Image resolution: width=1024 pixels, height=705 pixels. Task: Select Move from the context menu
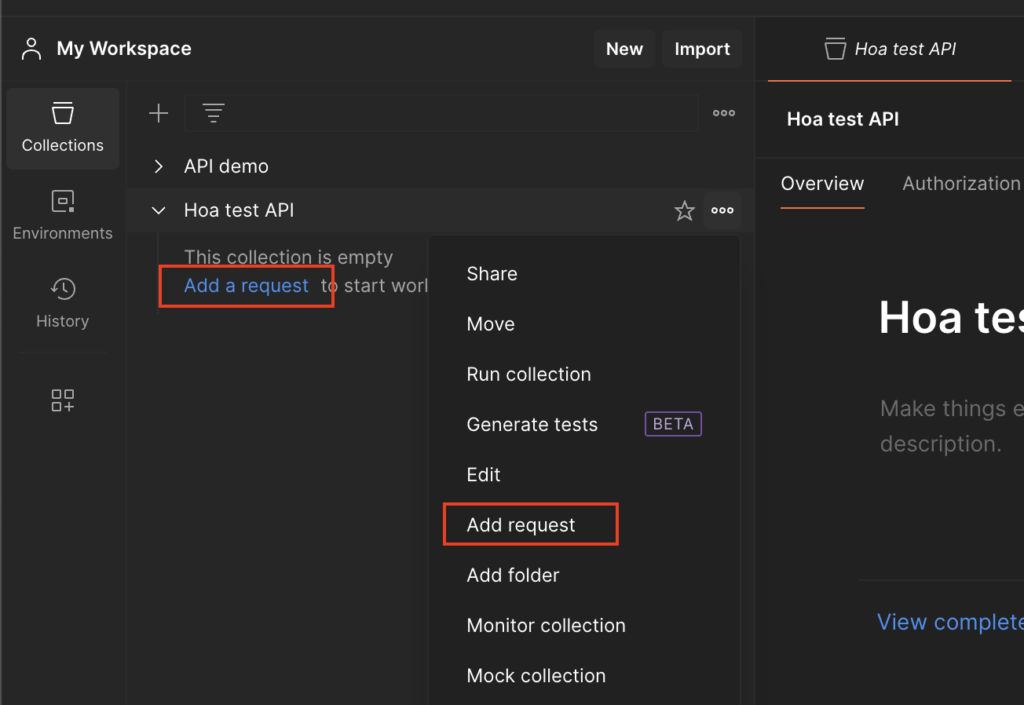point(490,324)
